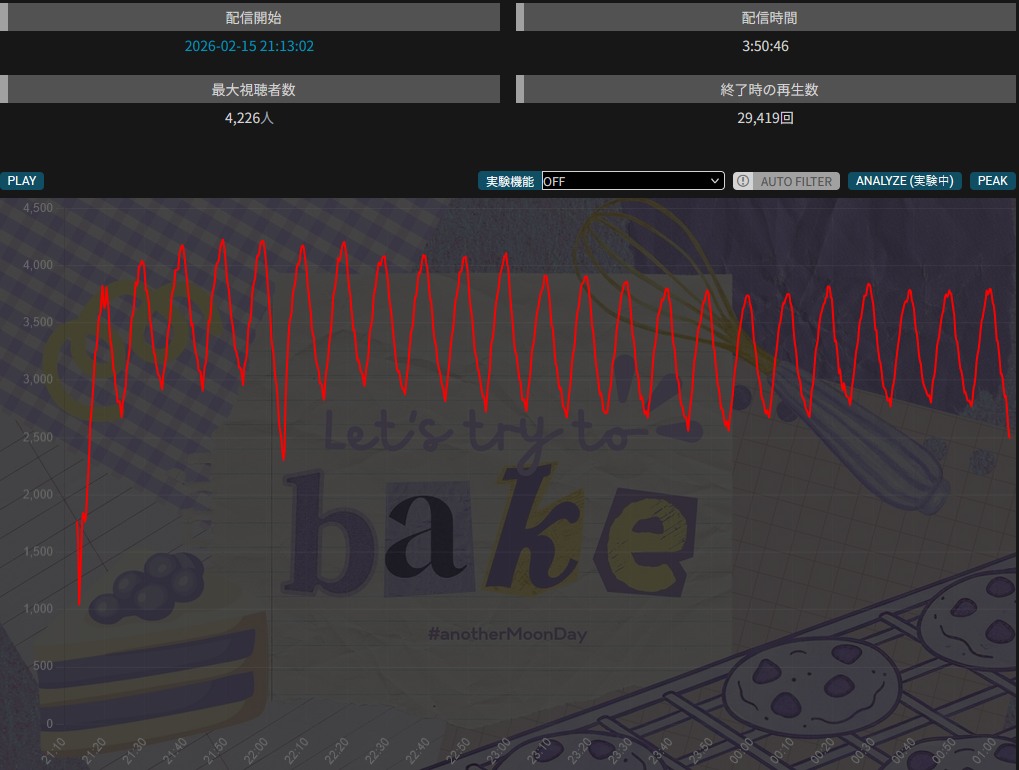Select the 配信時間 header bar
This screenshot has height=770, width=1019.
766,18
